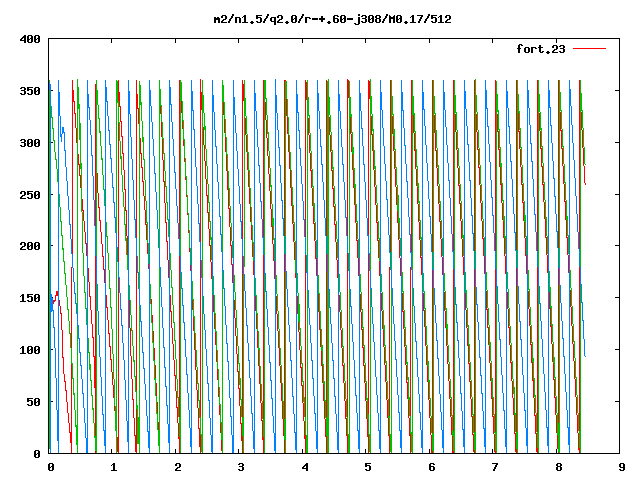The width and height of the screenshot is (640, 480).
Task: Click the x-axis label 6
Action: [432, 467]
